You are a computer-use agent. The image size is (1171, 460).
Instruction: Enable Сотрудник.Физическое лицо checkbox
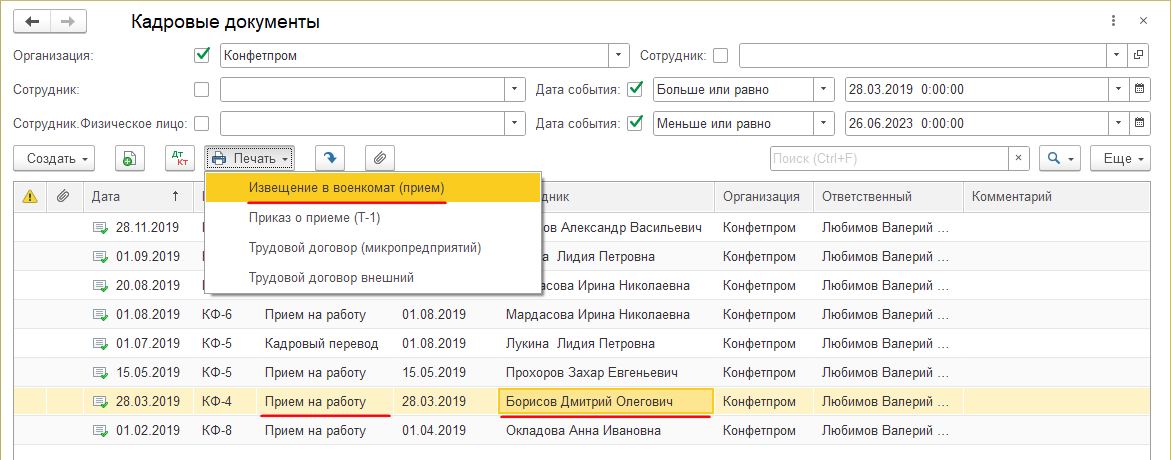[201, 123]
